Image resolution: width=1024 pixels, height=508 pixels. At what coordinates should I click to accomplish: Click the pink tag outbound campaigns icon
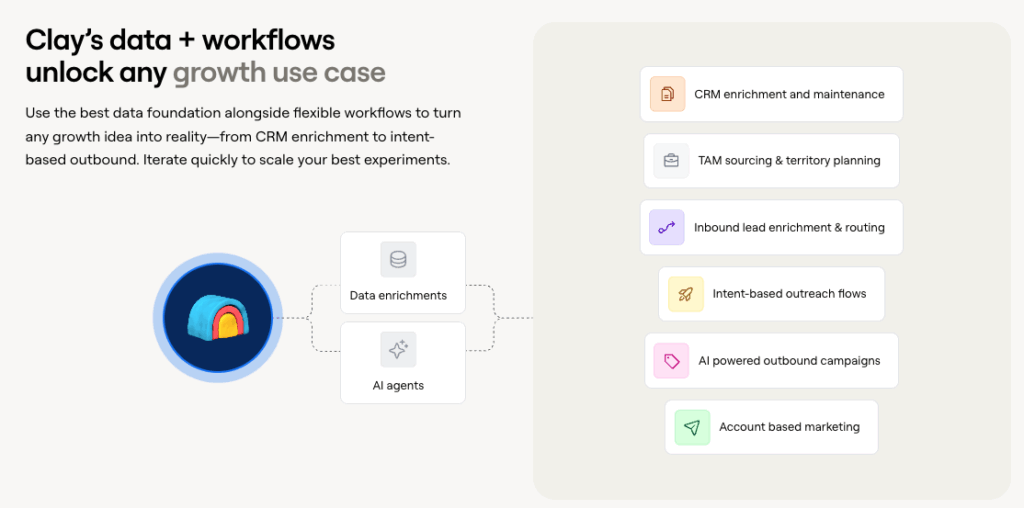[x=671, y=361]
